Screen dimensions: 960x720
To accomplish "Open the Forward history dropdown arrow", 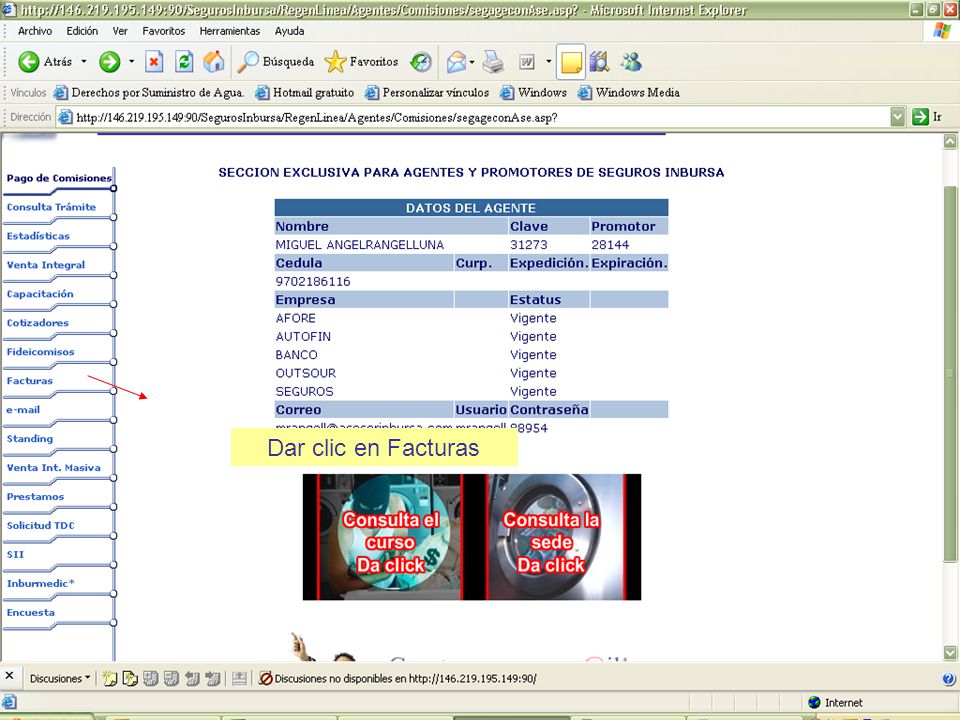I will [x=131, y=62].
